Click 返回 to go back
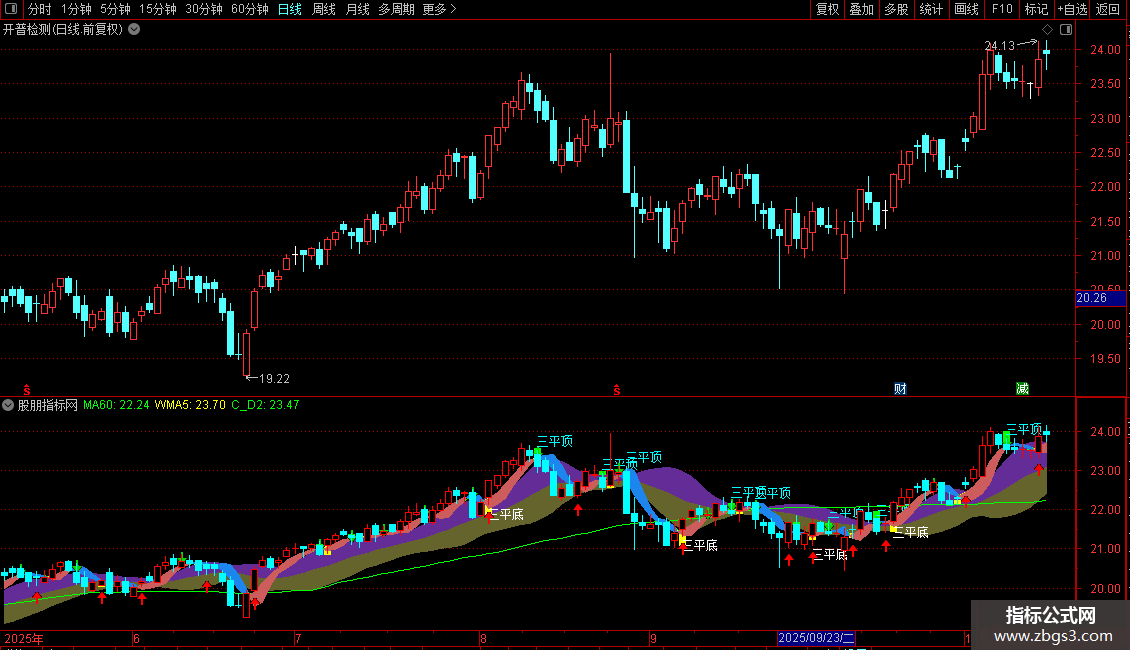Screen dimensions: 1130x650 1108,9
